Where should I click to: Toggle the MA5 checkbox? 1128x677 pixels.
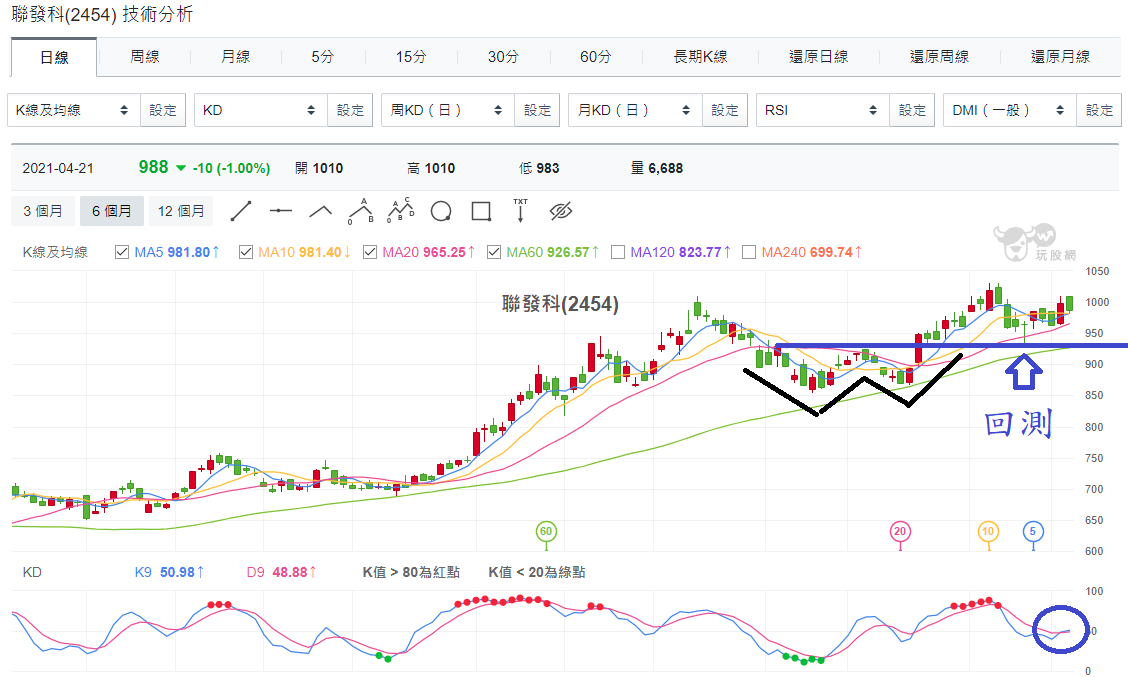click(122, 252)
